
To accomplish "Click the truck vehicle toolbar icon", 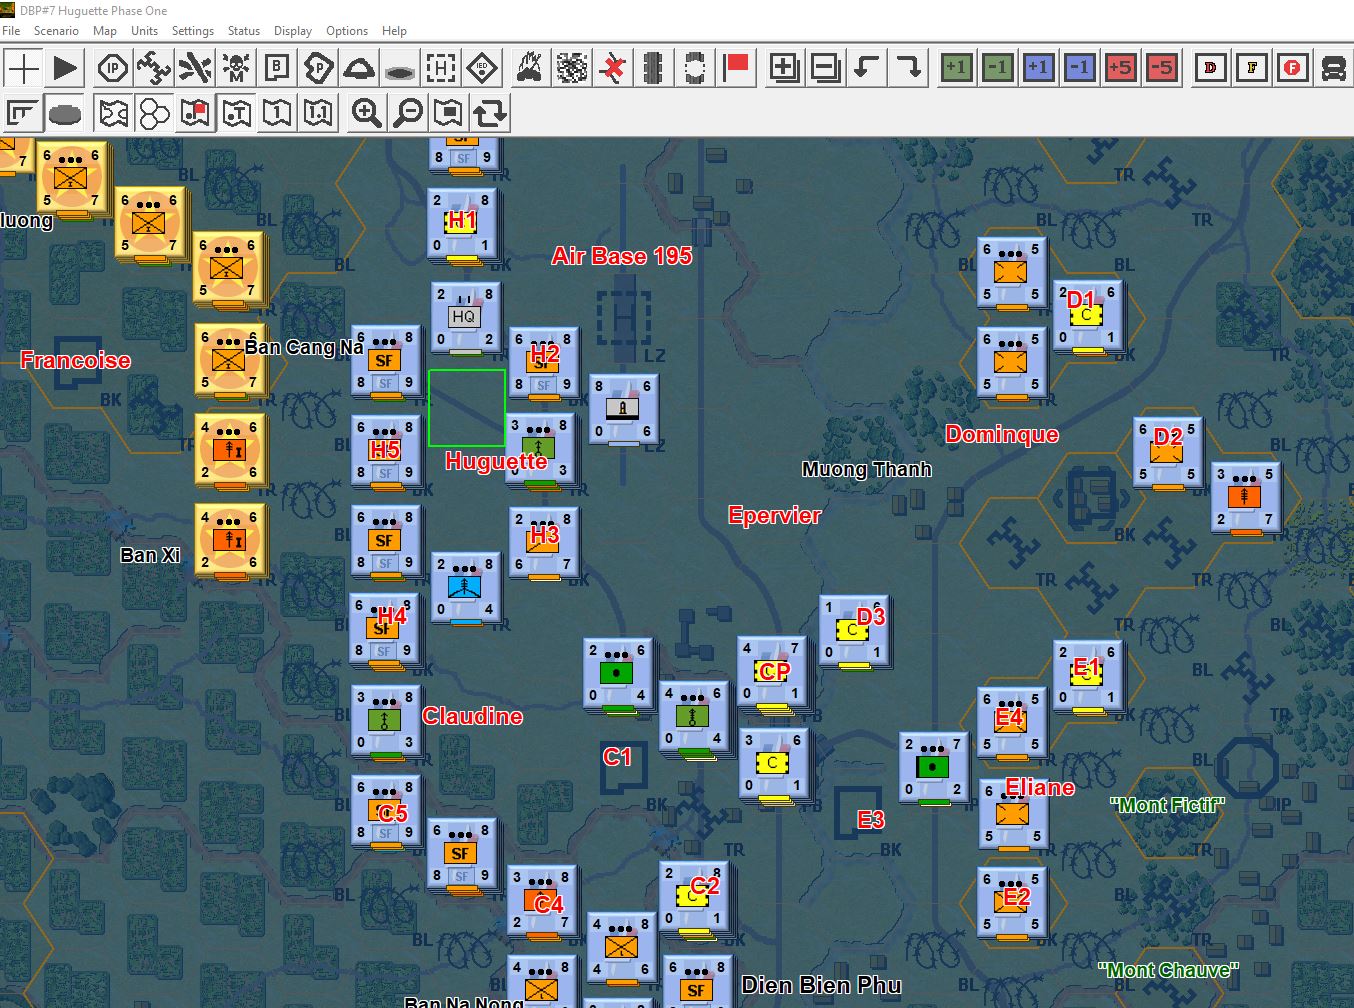I will coord(1333,68).
